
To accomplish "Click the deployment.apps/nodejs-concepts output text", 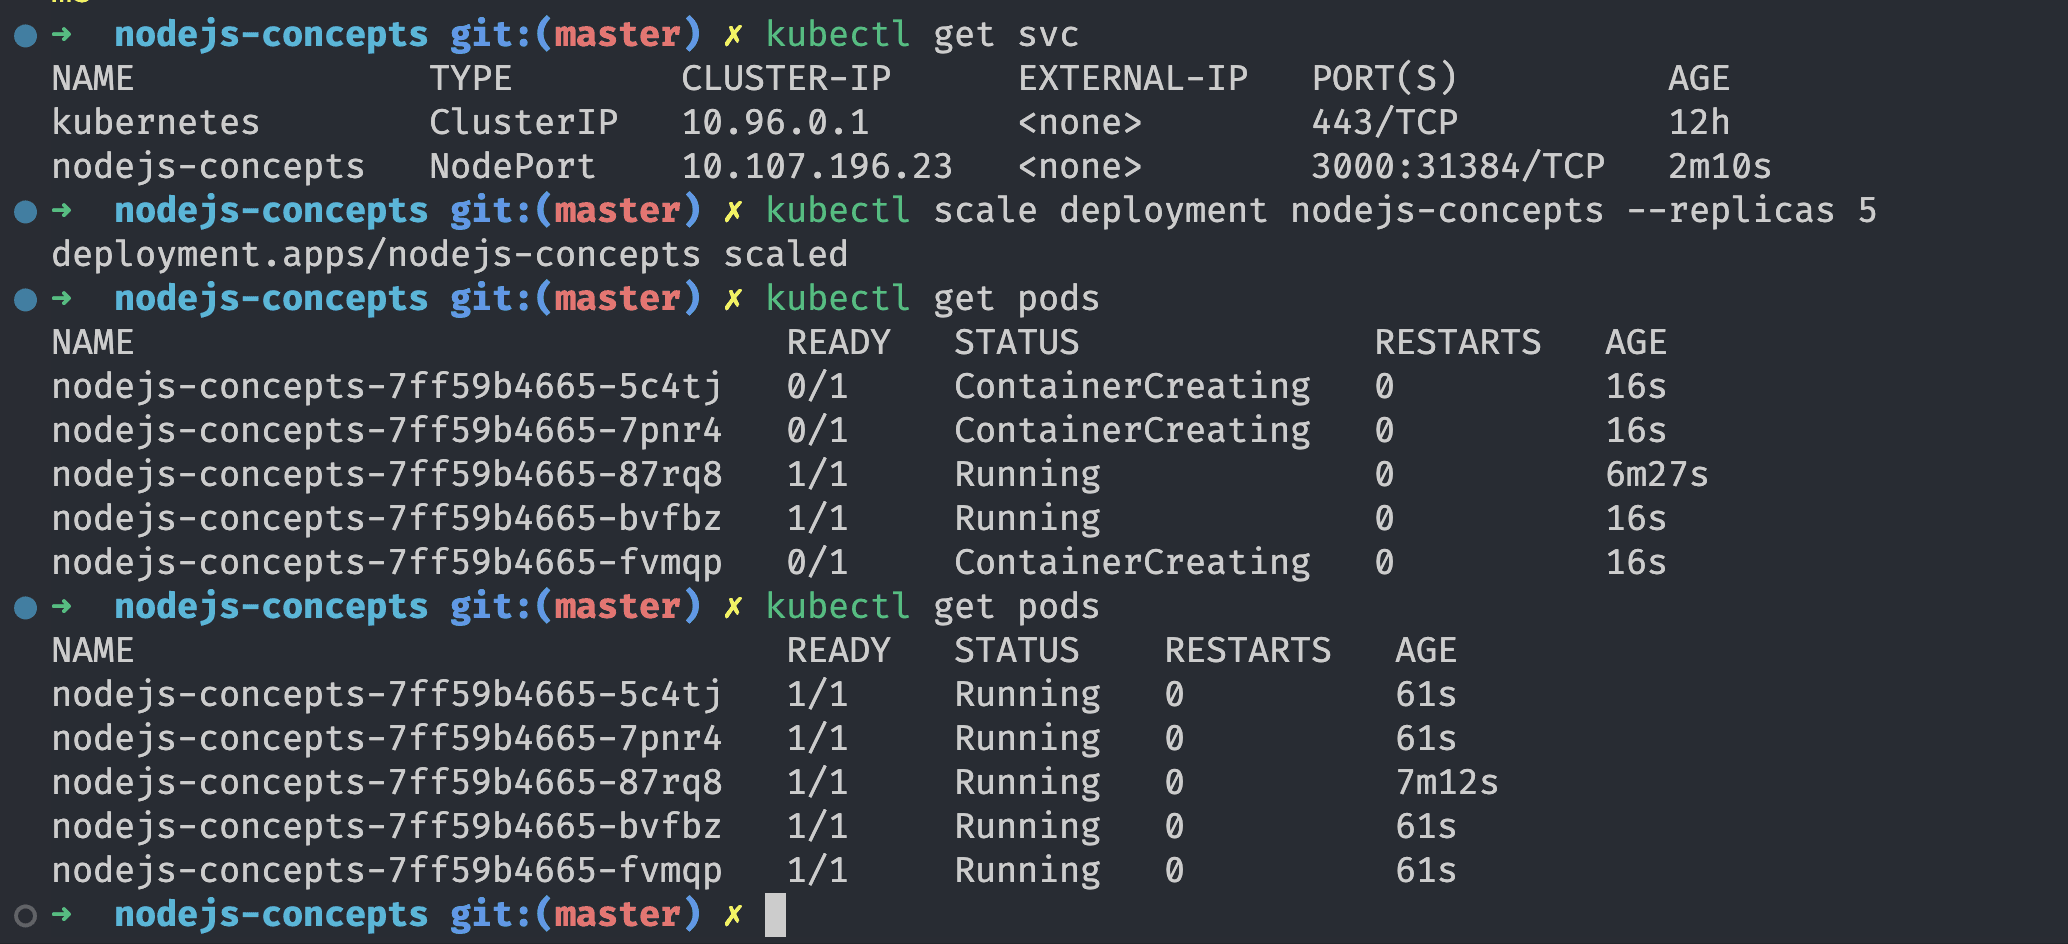I will pyautogui.click(x=376, y=254).
